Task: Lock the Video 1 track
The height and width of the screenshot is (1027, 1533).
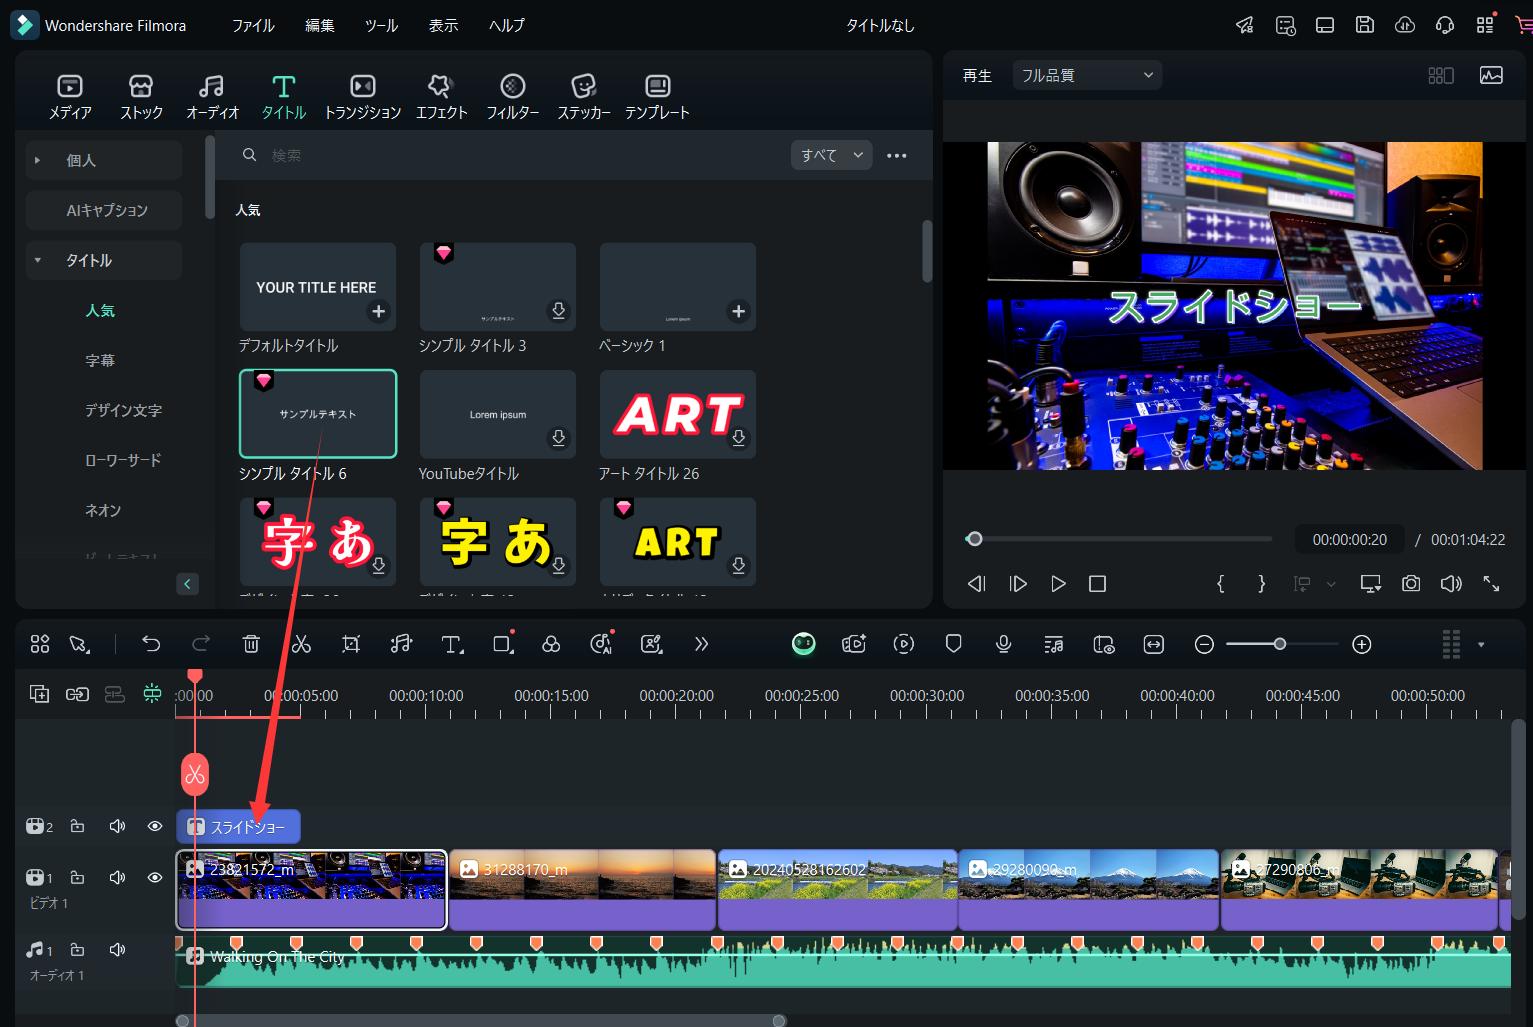Action: click(x=77, y=877)
